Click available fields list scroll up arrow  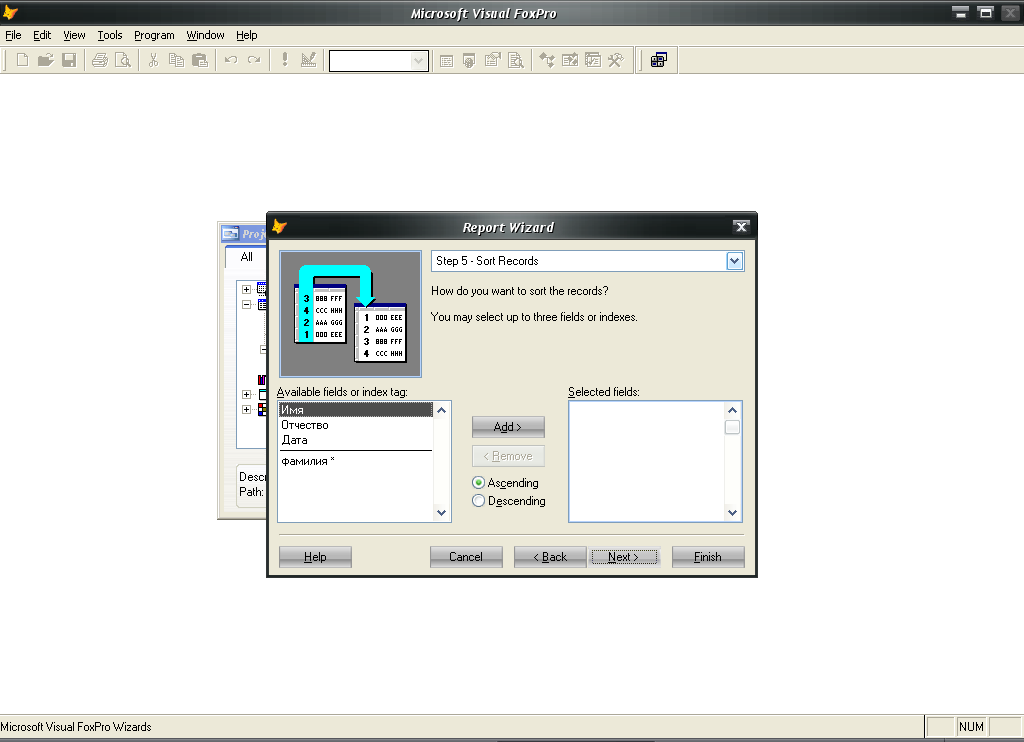[441, 410]
